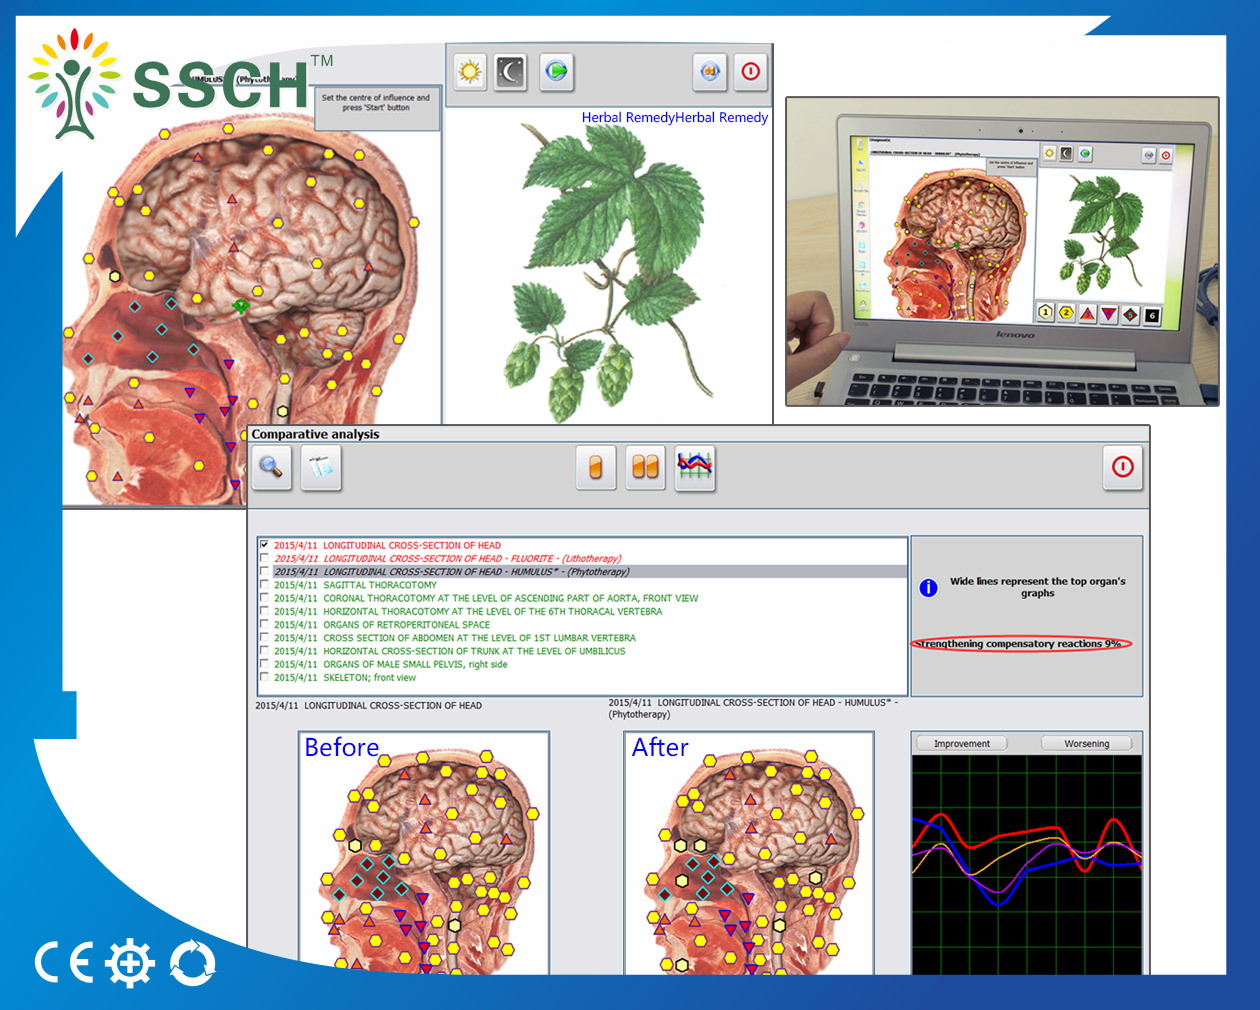Viewport: 1260px width, 1010px height.
Task: Click the level 4 inverted triangle in laptop photo
Action: [1109, 314]
